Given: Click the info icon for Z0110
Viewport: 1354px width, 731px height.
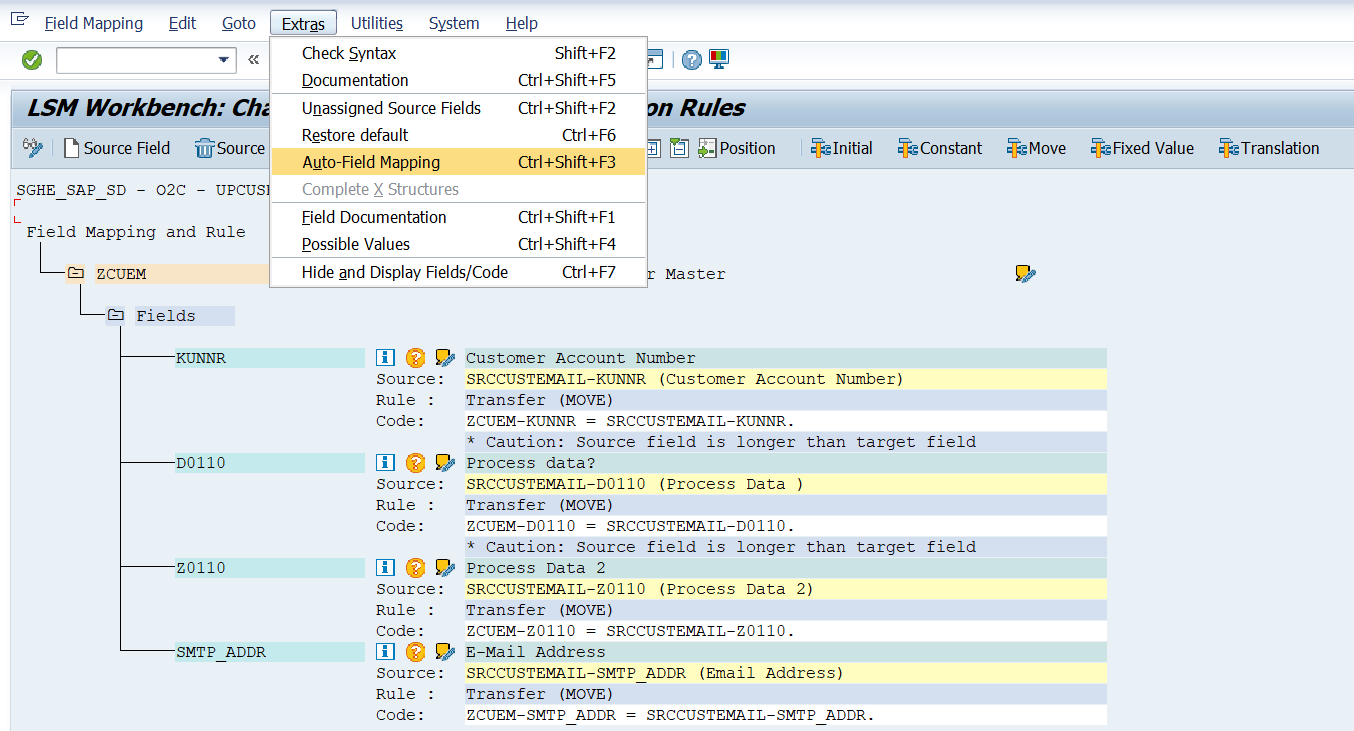Looking at the screenshot, I should 386,568.
